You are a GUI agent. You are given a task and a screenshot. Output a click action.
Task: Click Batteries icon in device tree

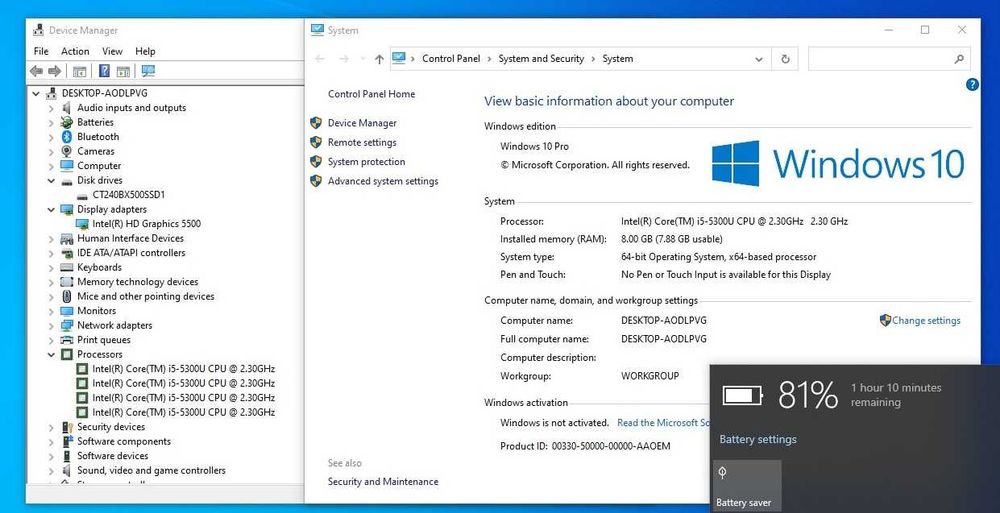[x=67, y=122]
